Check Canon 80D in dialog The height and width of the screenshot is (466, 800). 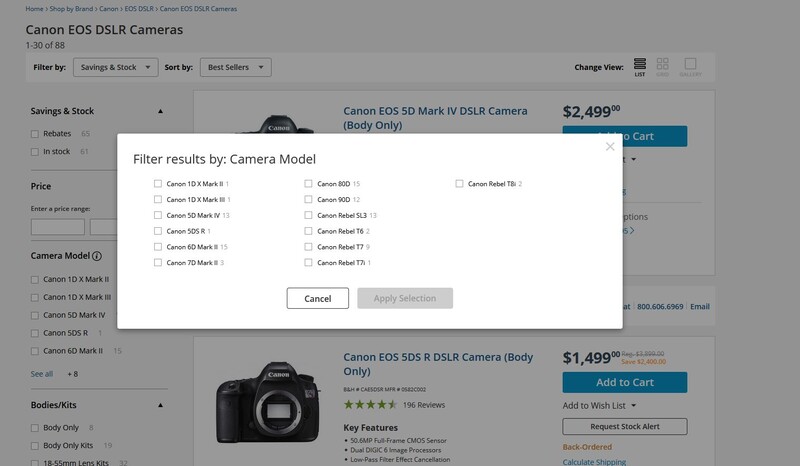pos(308,184)
